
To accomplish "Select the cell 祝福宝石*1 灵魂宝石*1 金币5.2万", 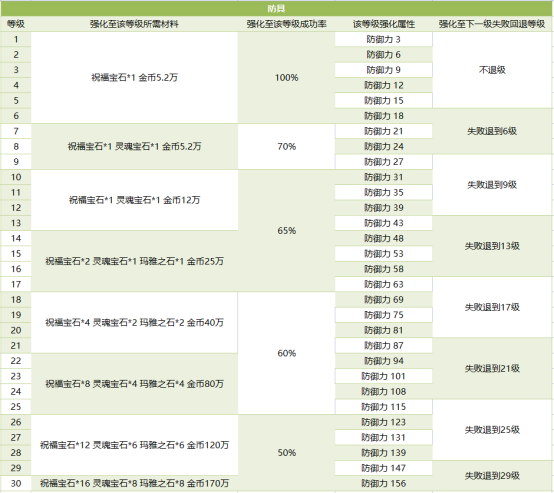I will 134,146.
